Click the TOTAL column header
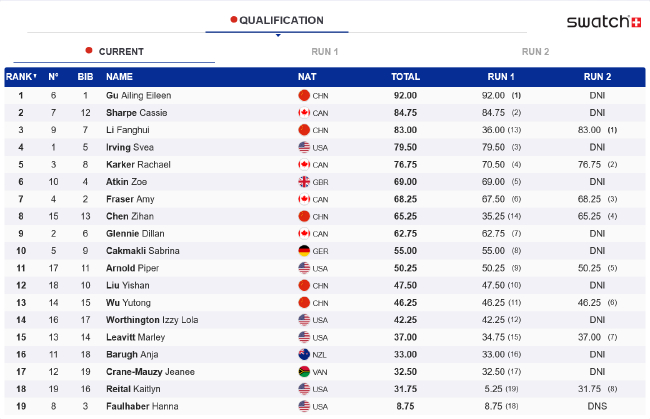Image resolution: width=650 pixels, height=419 pixels. pyautogui.click(x=405, y=76)
